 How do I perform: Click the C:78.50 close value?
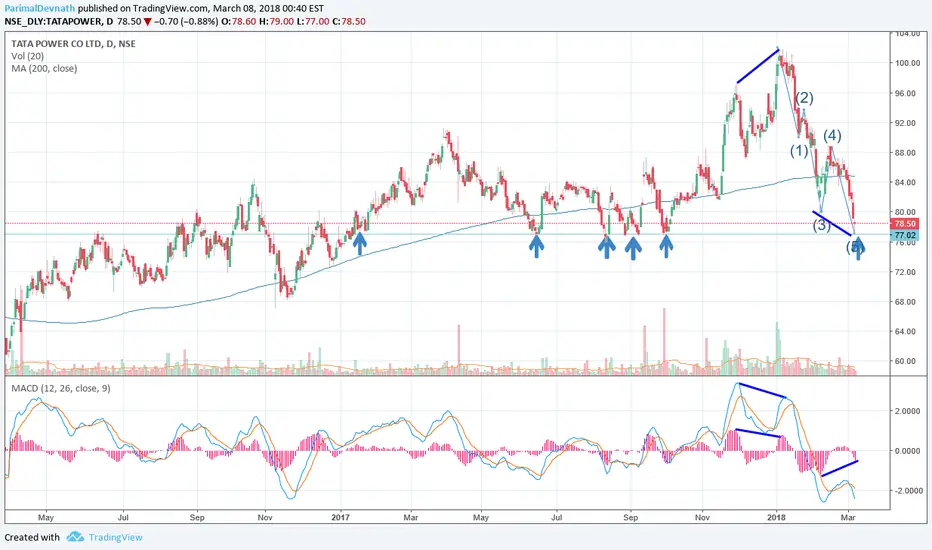(349, 21)
